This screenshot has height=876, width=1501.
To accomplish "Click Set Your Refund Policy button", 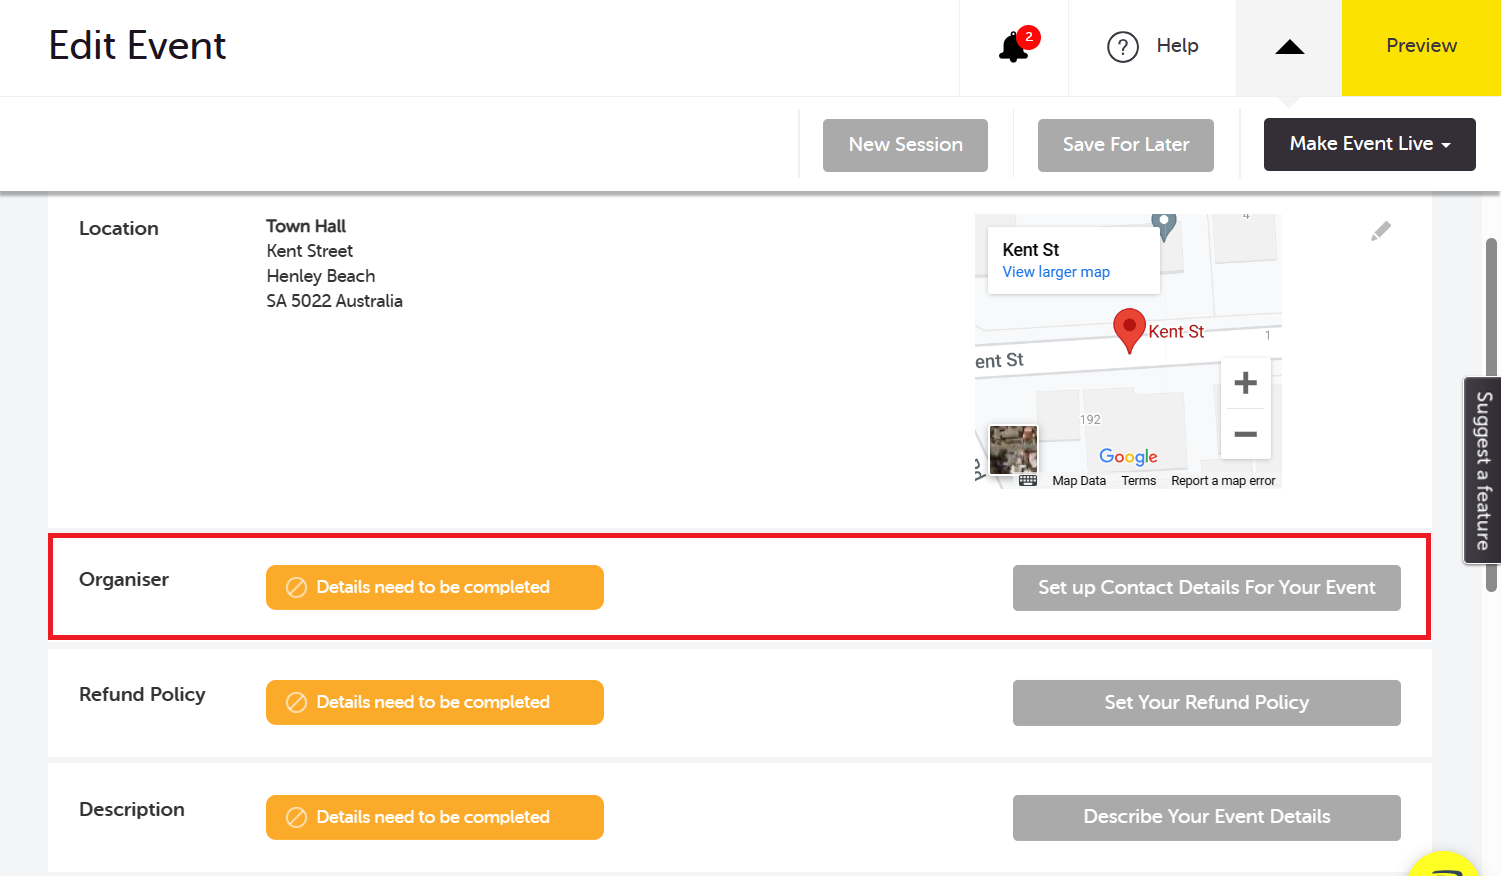I will tap(1206, 703).
